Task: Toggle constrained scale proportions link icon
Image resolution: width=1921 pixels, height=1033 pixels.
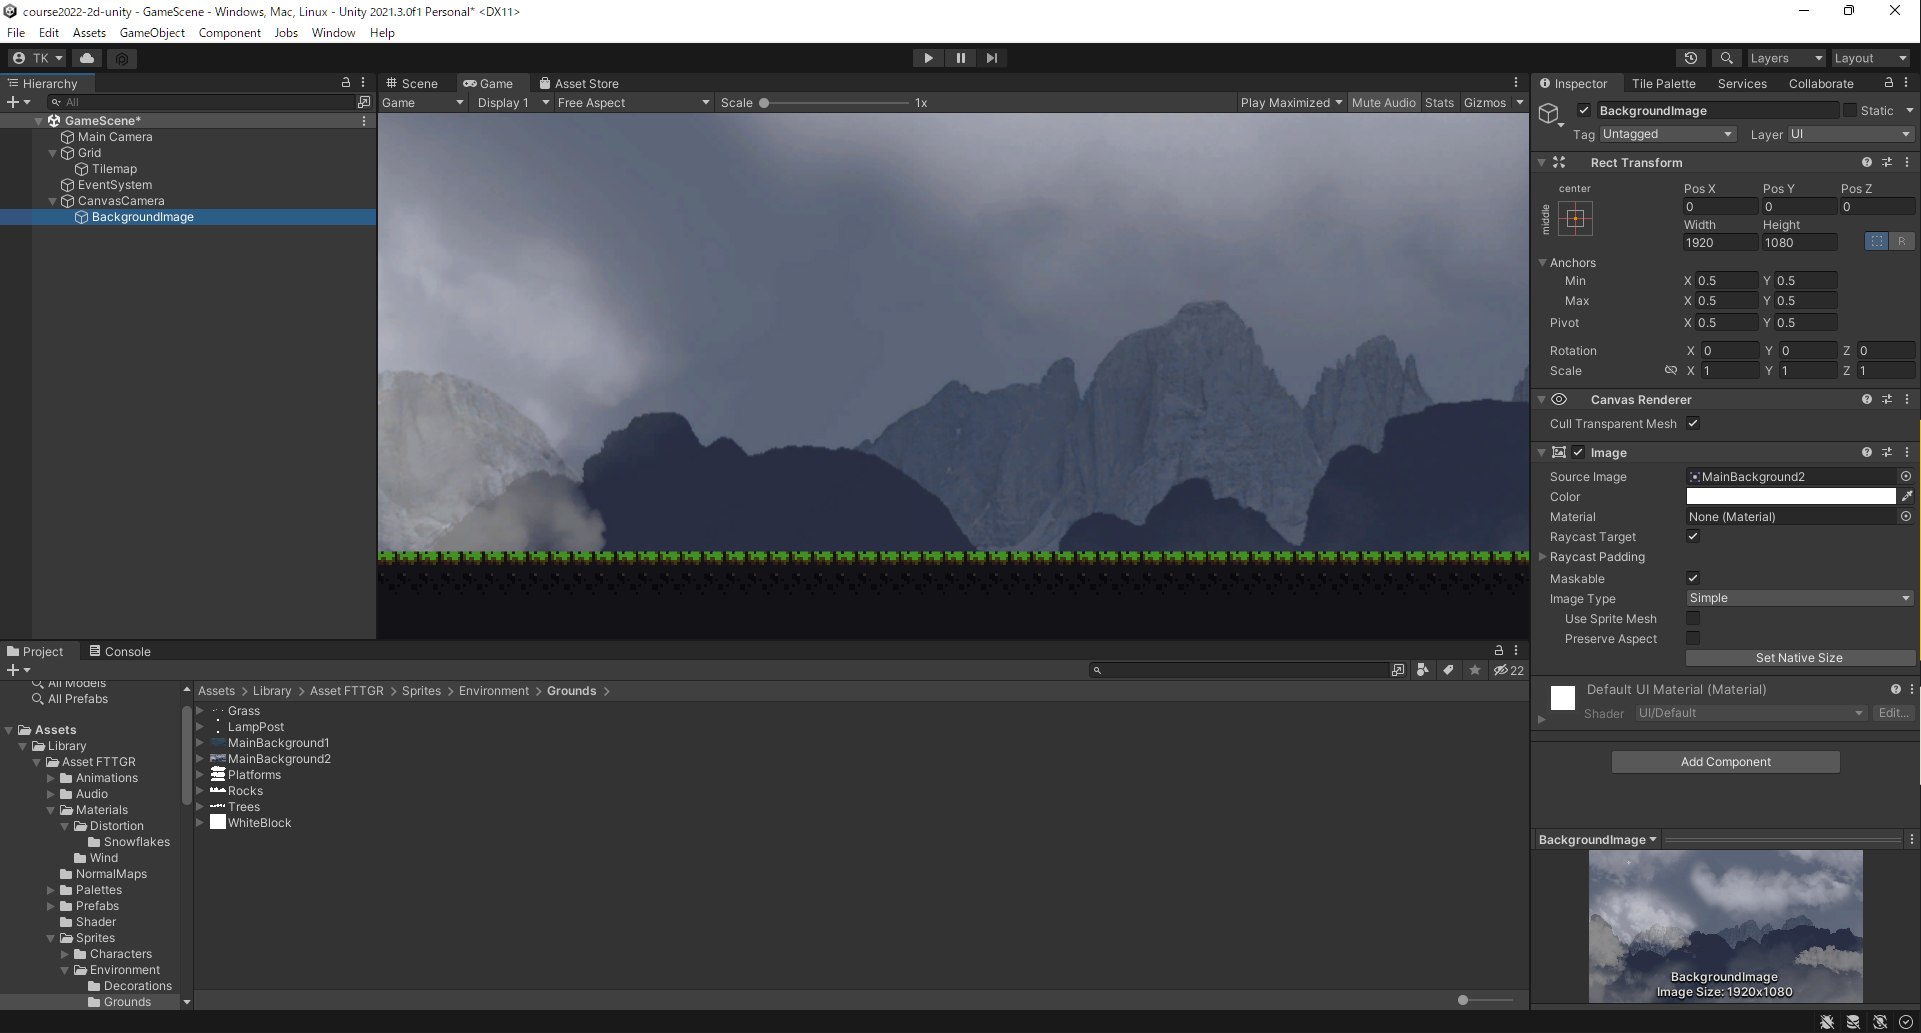Action: click(1671, 370)
